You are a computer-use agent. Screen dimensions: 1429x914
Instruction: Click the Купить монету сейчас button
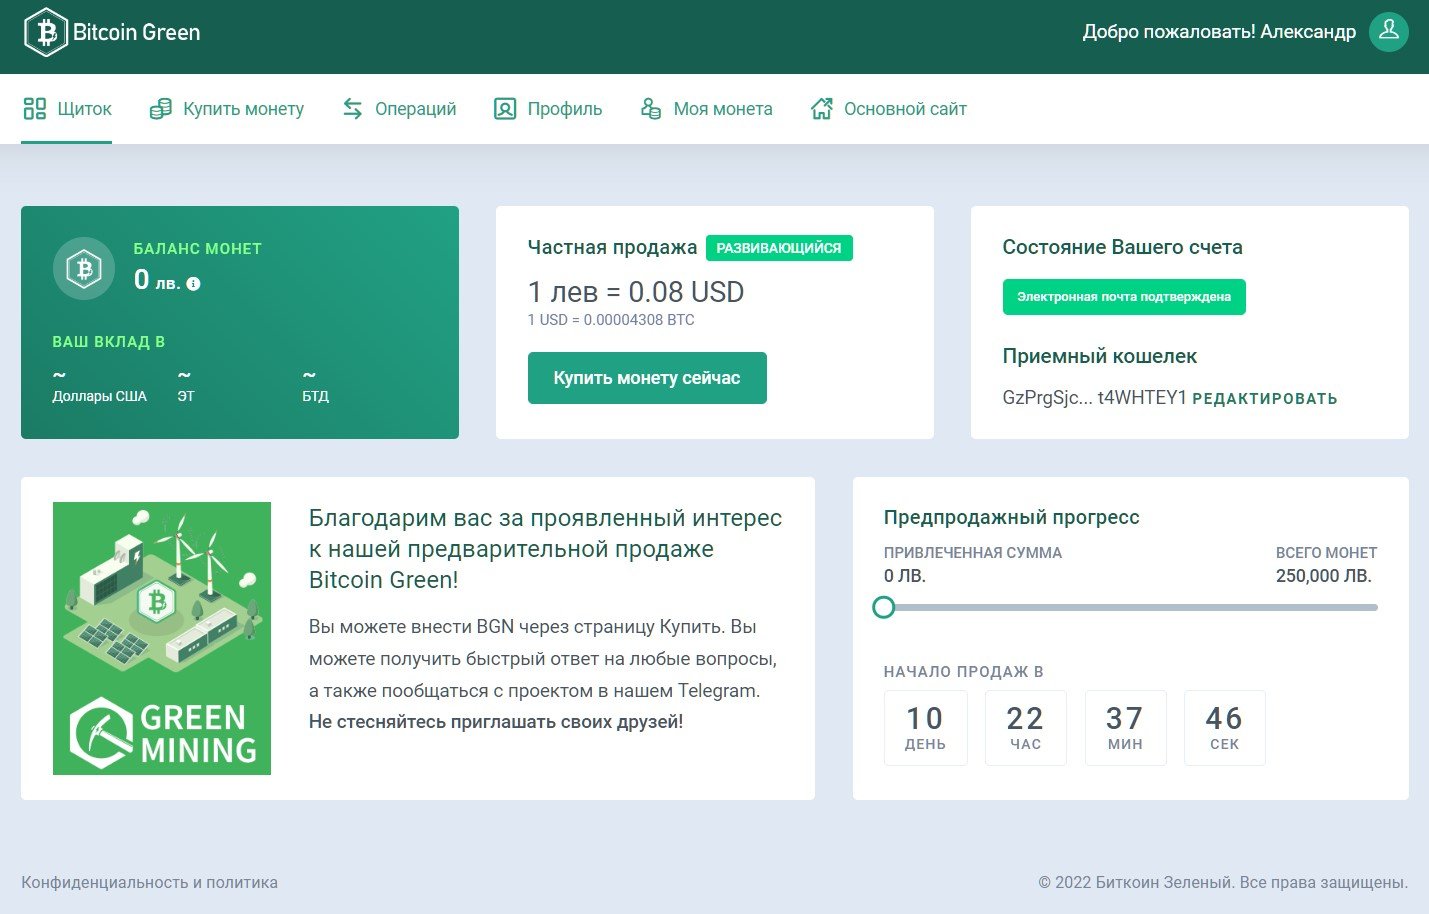(647, 378)
